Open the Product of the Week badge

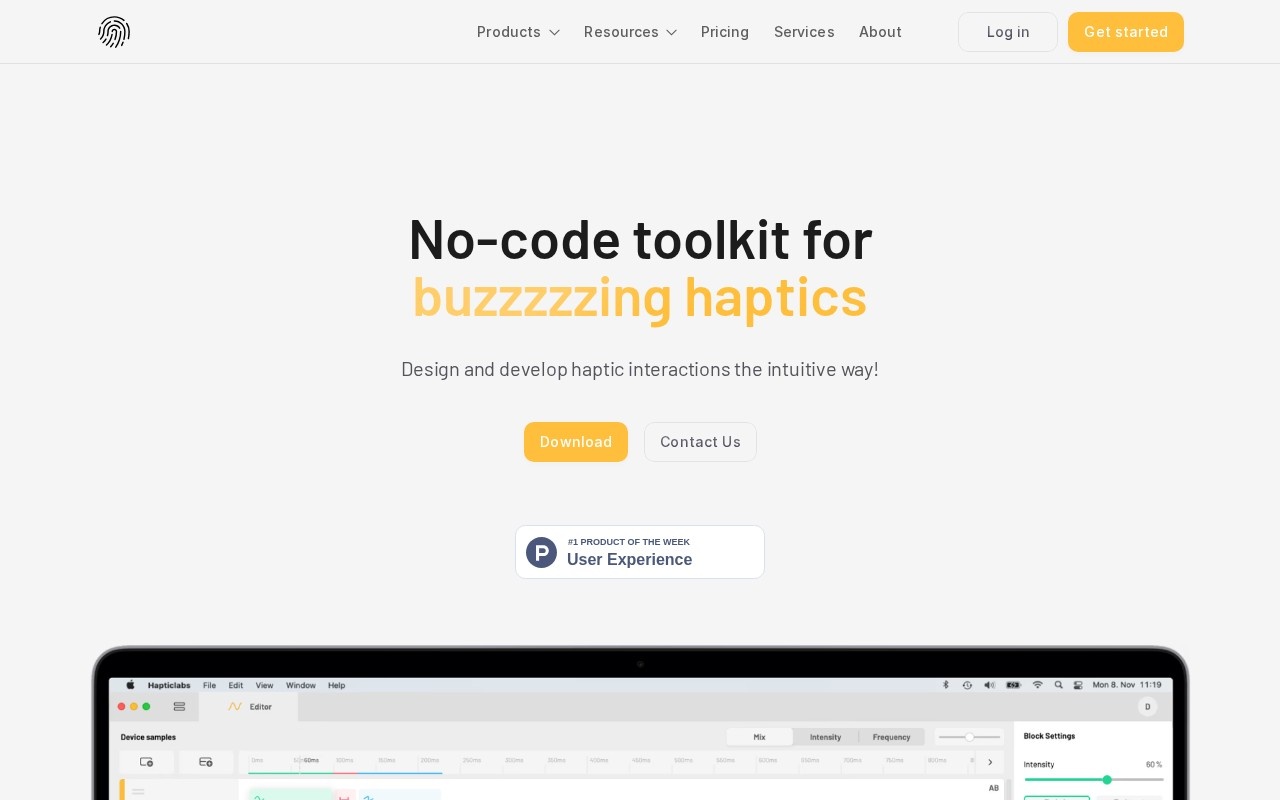click(x=640, y=552)
